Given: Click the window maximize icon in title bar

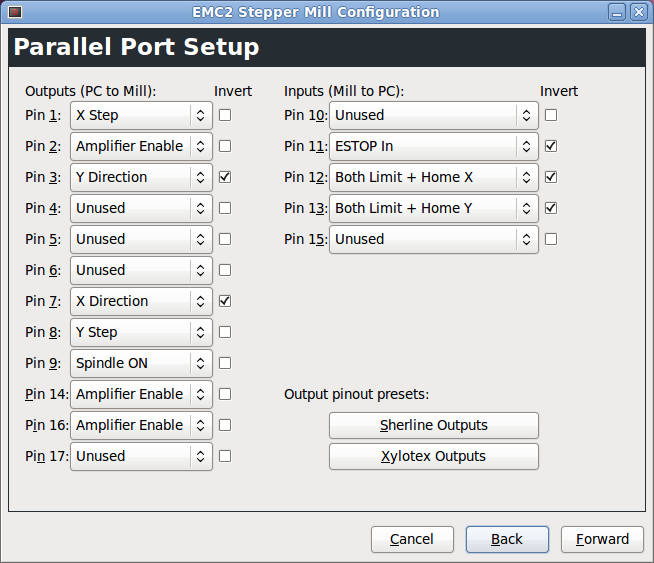Looking at the screenshot, I should (619, 12).
